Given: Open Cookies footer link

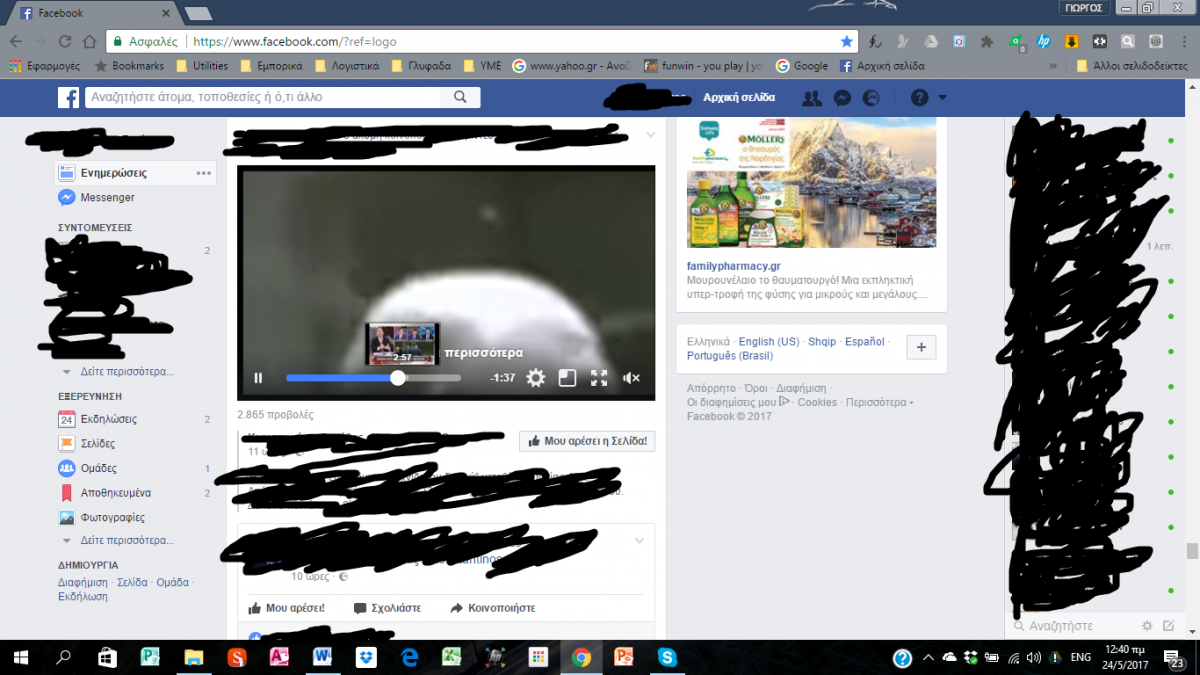Looking at the screenshot, I should [817, 402].
